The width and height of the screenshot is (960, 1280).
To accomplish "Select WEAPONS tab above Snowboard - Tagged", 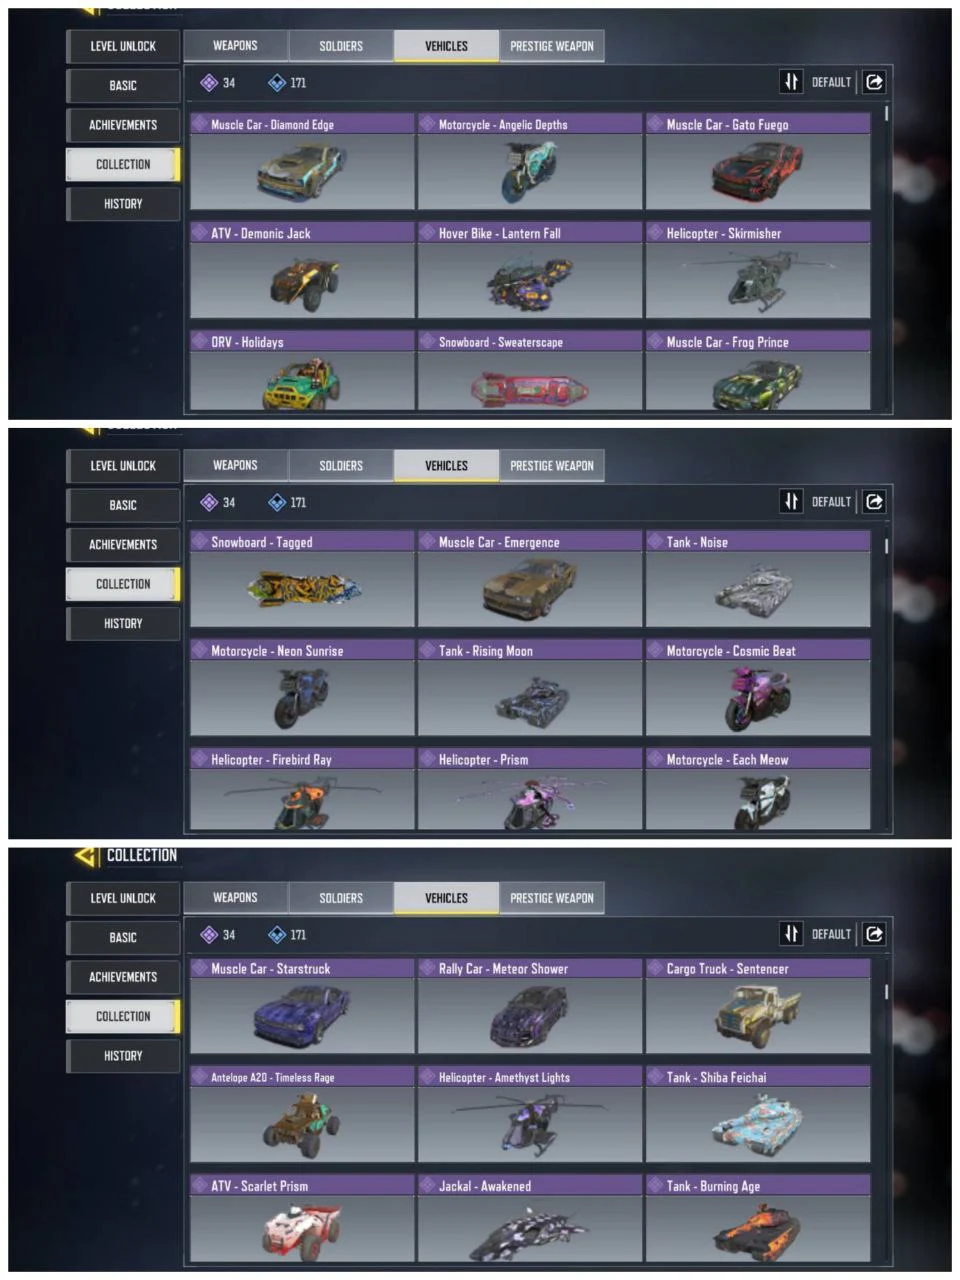I will point(235,465).
